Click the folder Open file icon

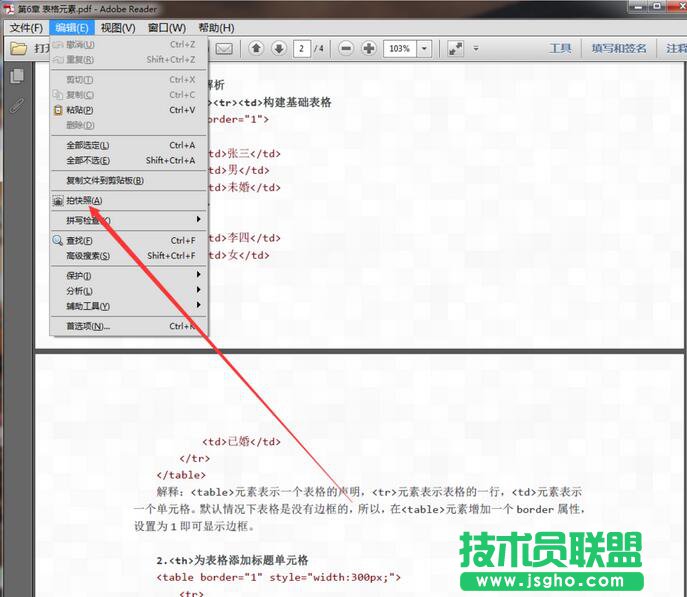19,48
